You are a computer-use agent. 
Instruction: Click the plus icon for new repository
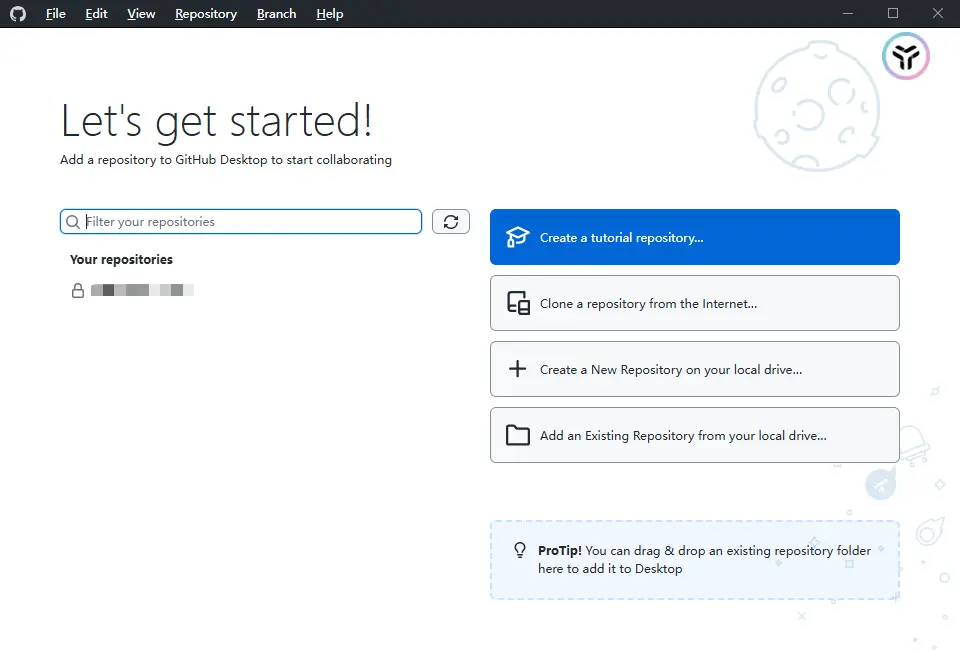[517, 368]
